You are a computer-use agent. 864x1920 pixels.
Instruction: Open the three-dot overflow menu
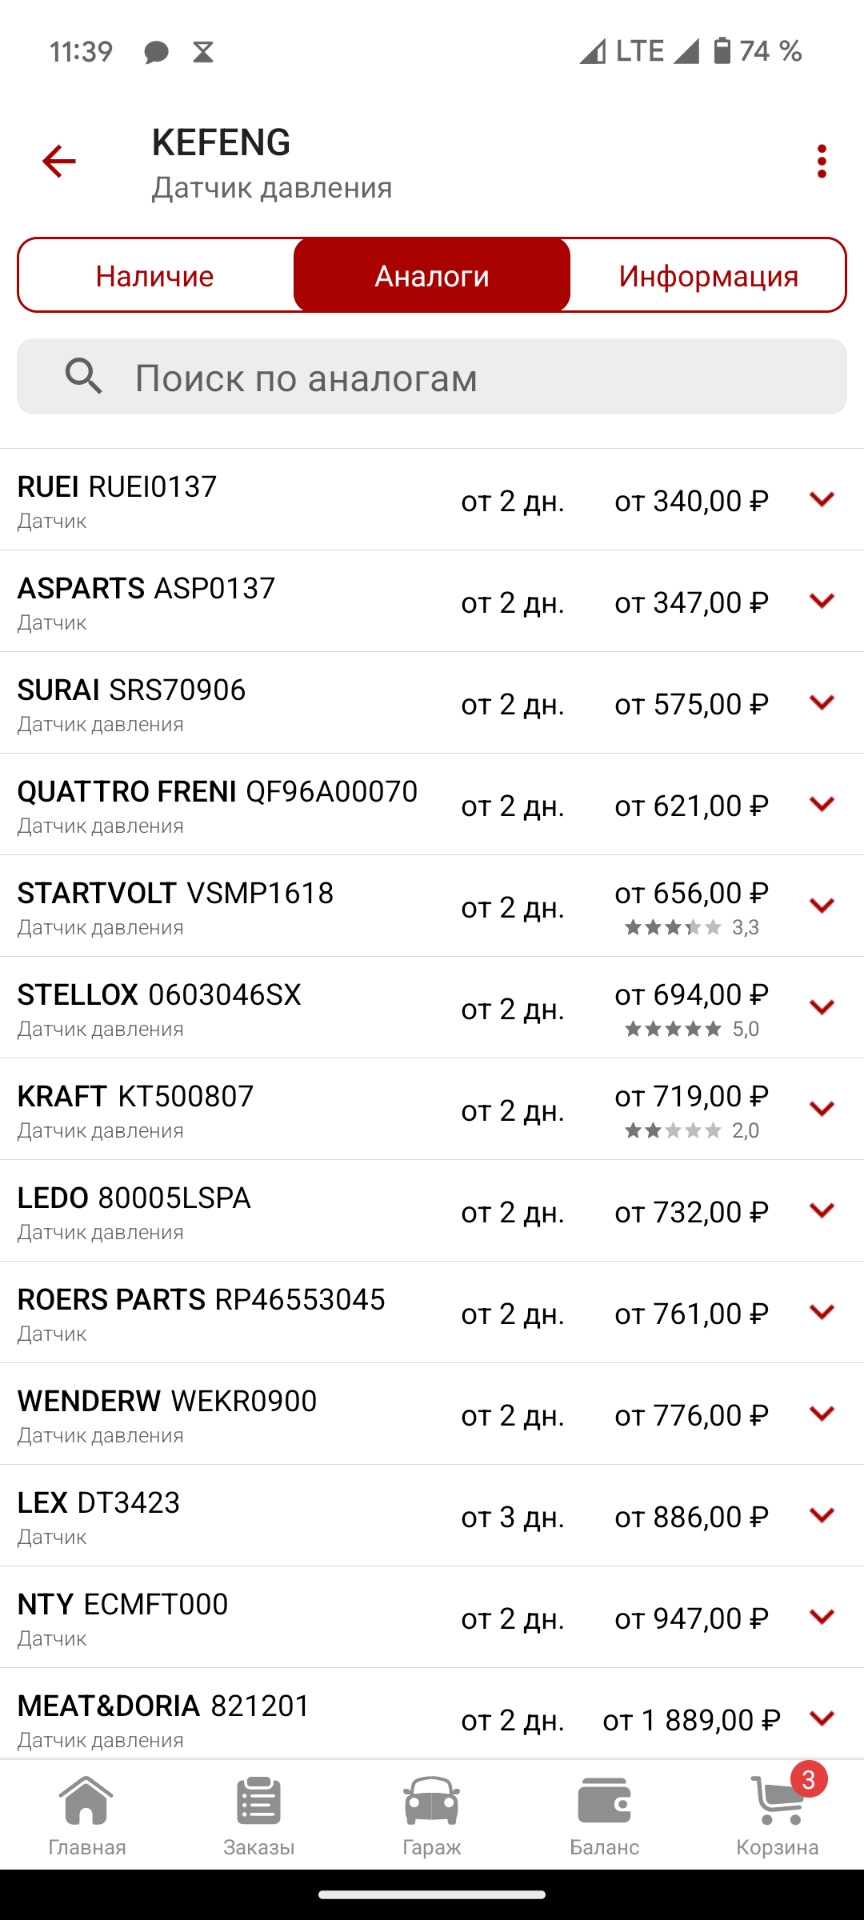[821, 161]
